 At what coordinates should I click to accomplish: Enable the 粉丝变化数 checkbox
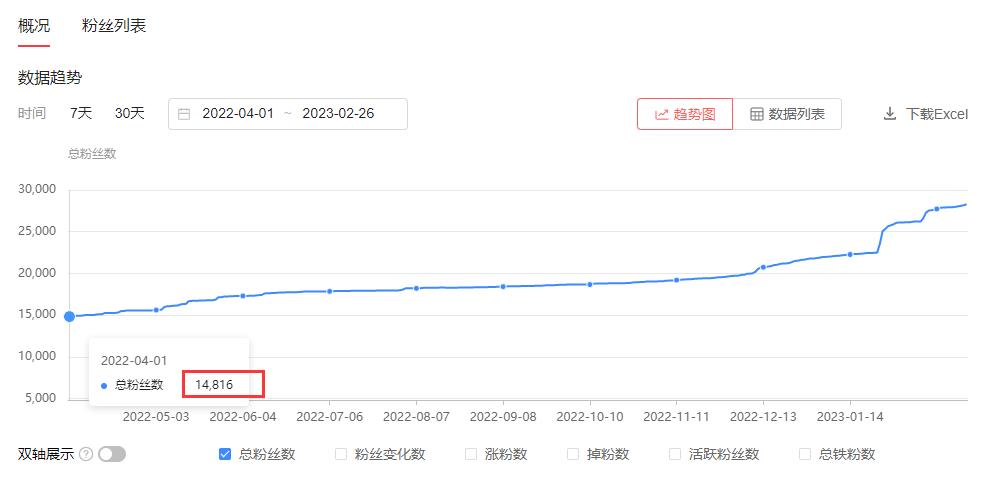click(x=341, y=454)
